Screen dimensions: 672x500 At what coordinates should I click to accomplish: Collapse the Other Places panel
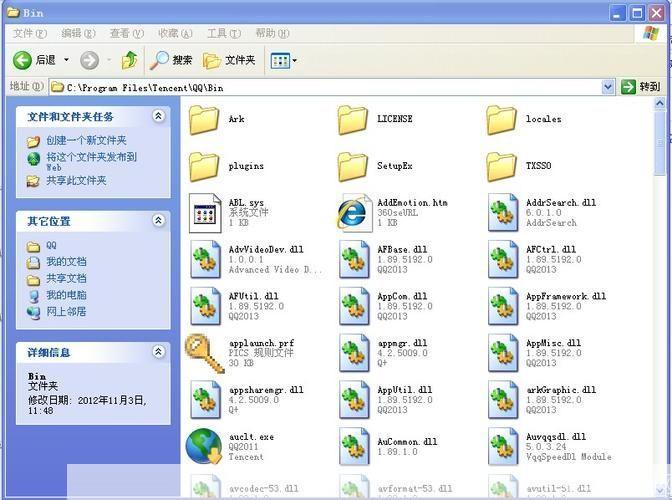pyautogui.click(x=158, y=220)
